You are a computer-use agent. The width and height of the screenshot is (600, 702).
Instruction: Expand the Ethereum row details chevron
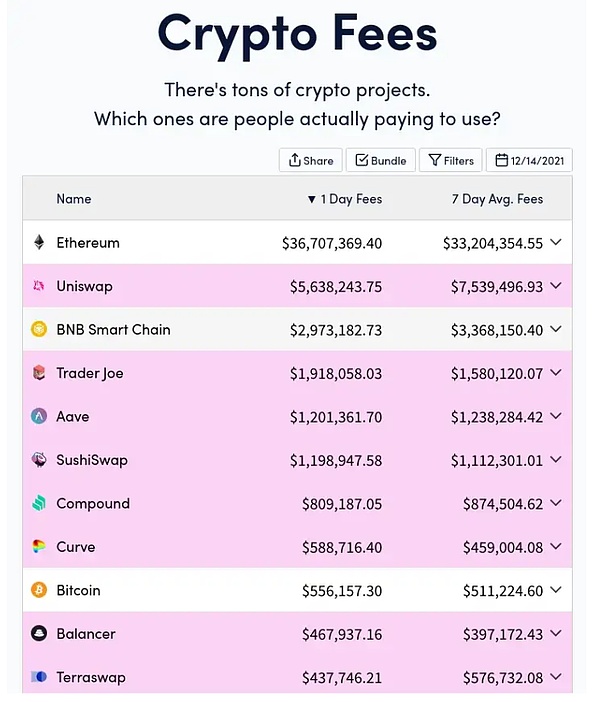click(556, 242)
